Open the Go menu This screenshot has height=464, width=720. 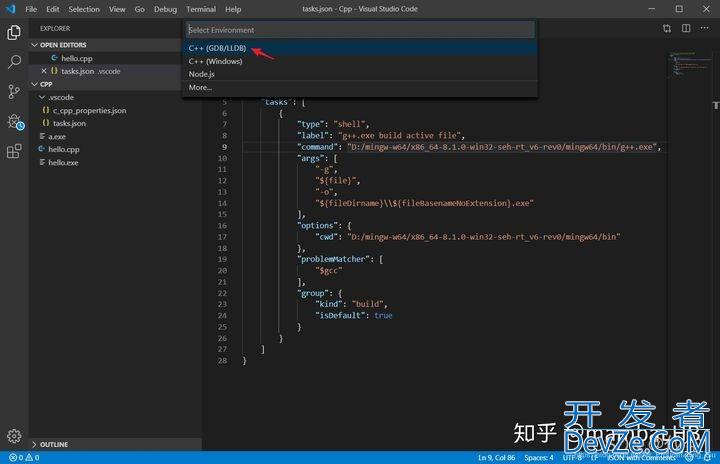(x=140, y=9)
